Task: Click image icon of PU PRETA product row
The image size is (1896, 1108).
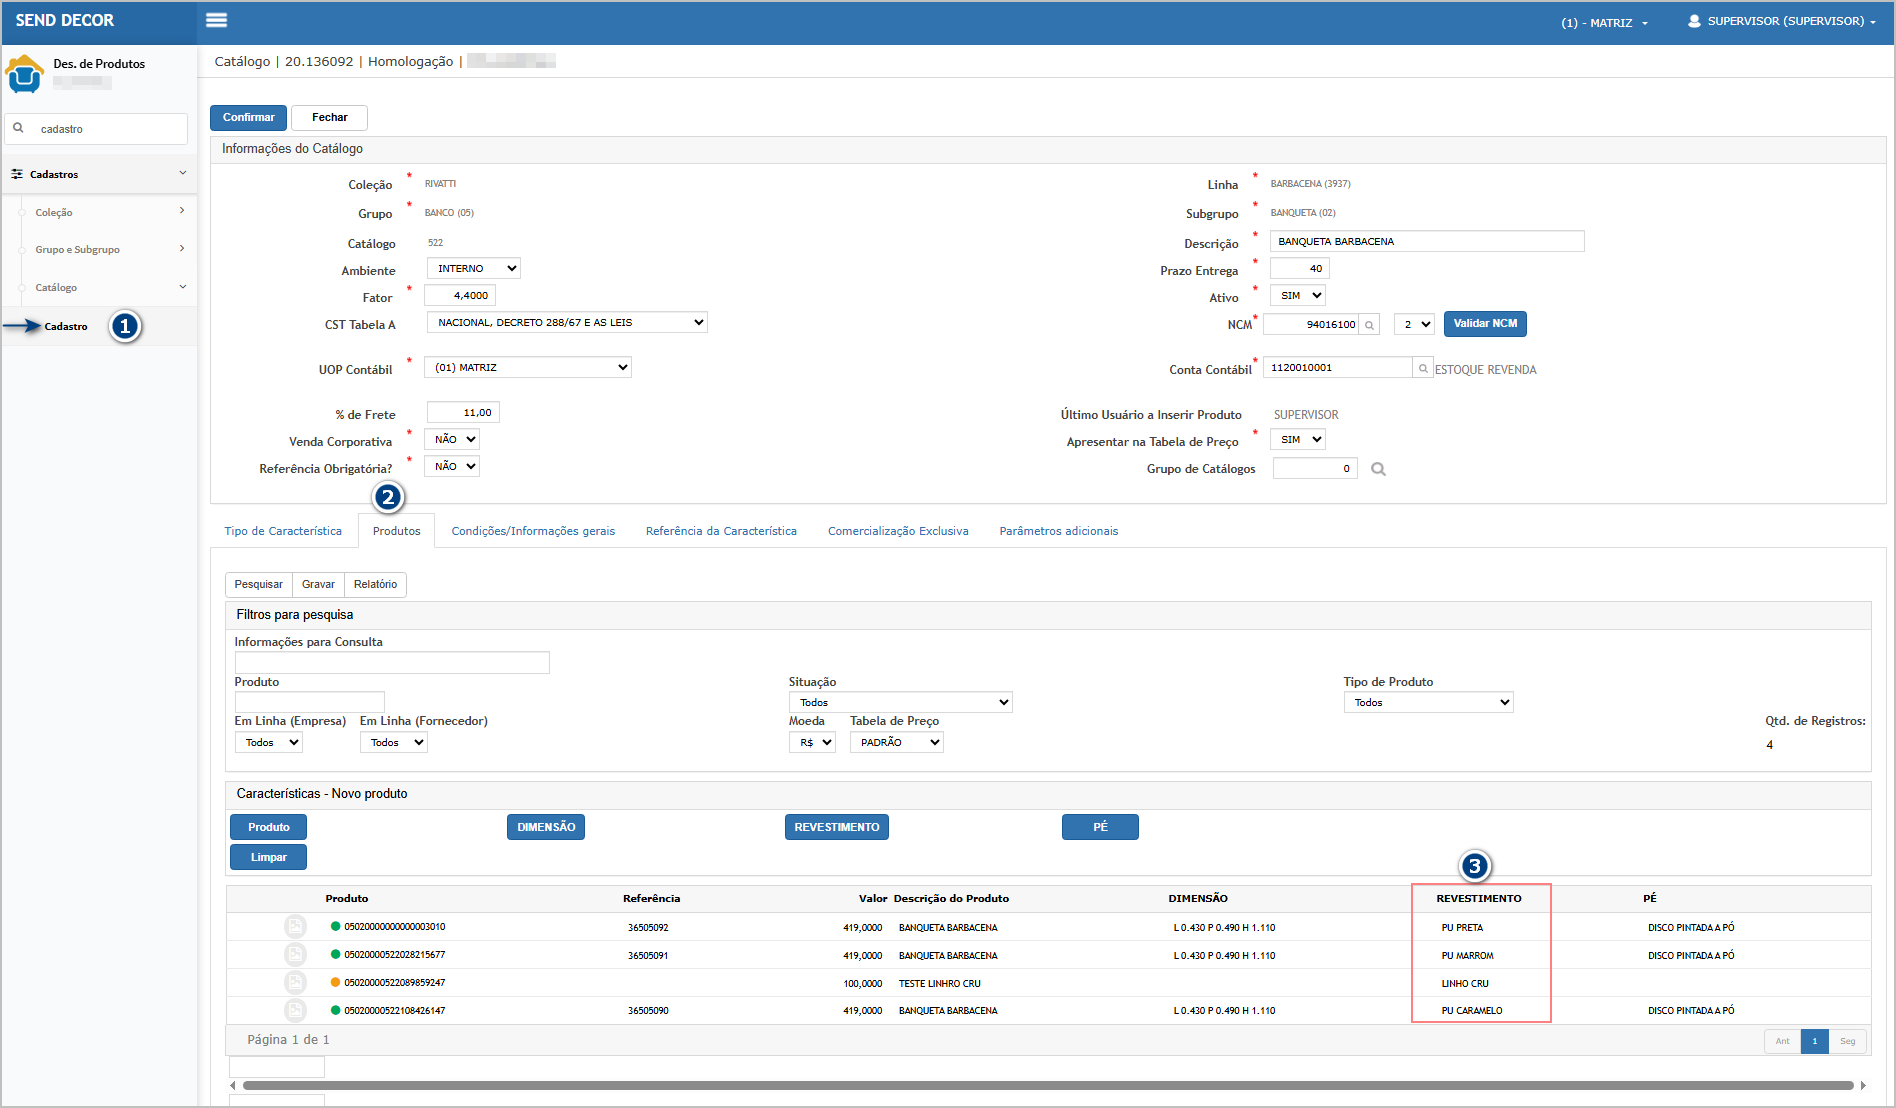Action: coord(295,927)
